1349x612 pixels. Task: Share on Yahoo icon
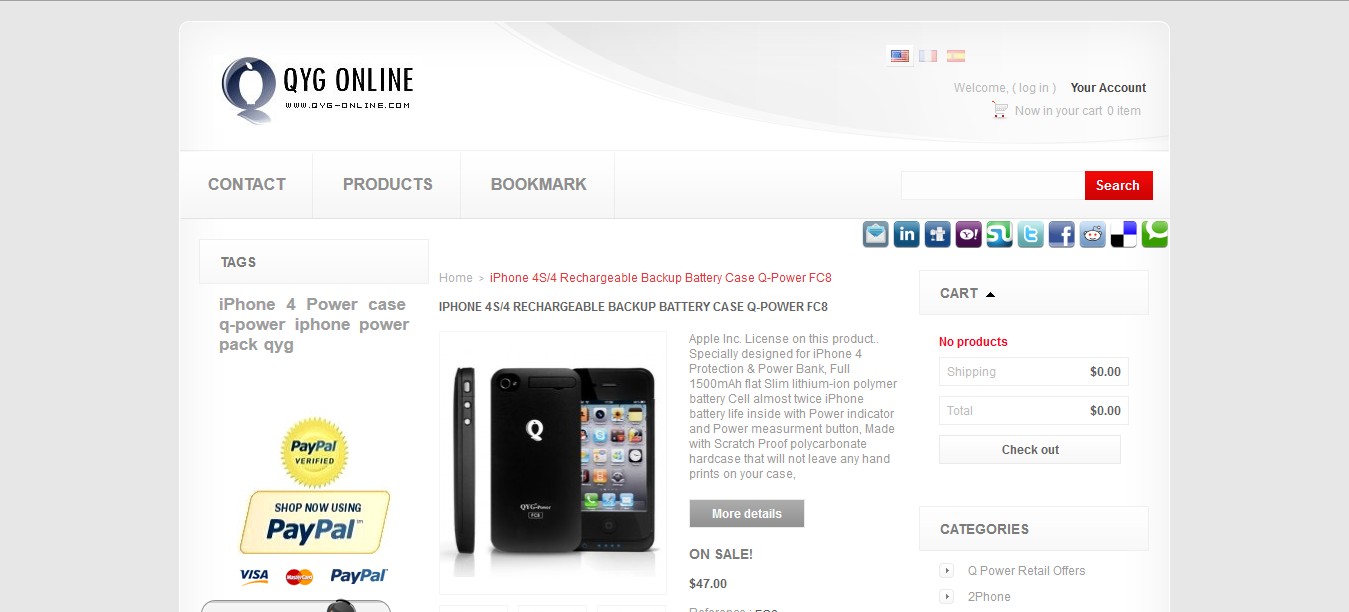(969, 234)
